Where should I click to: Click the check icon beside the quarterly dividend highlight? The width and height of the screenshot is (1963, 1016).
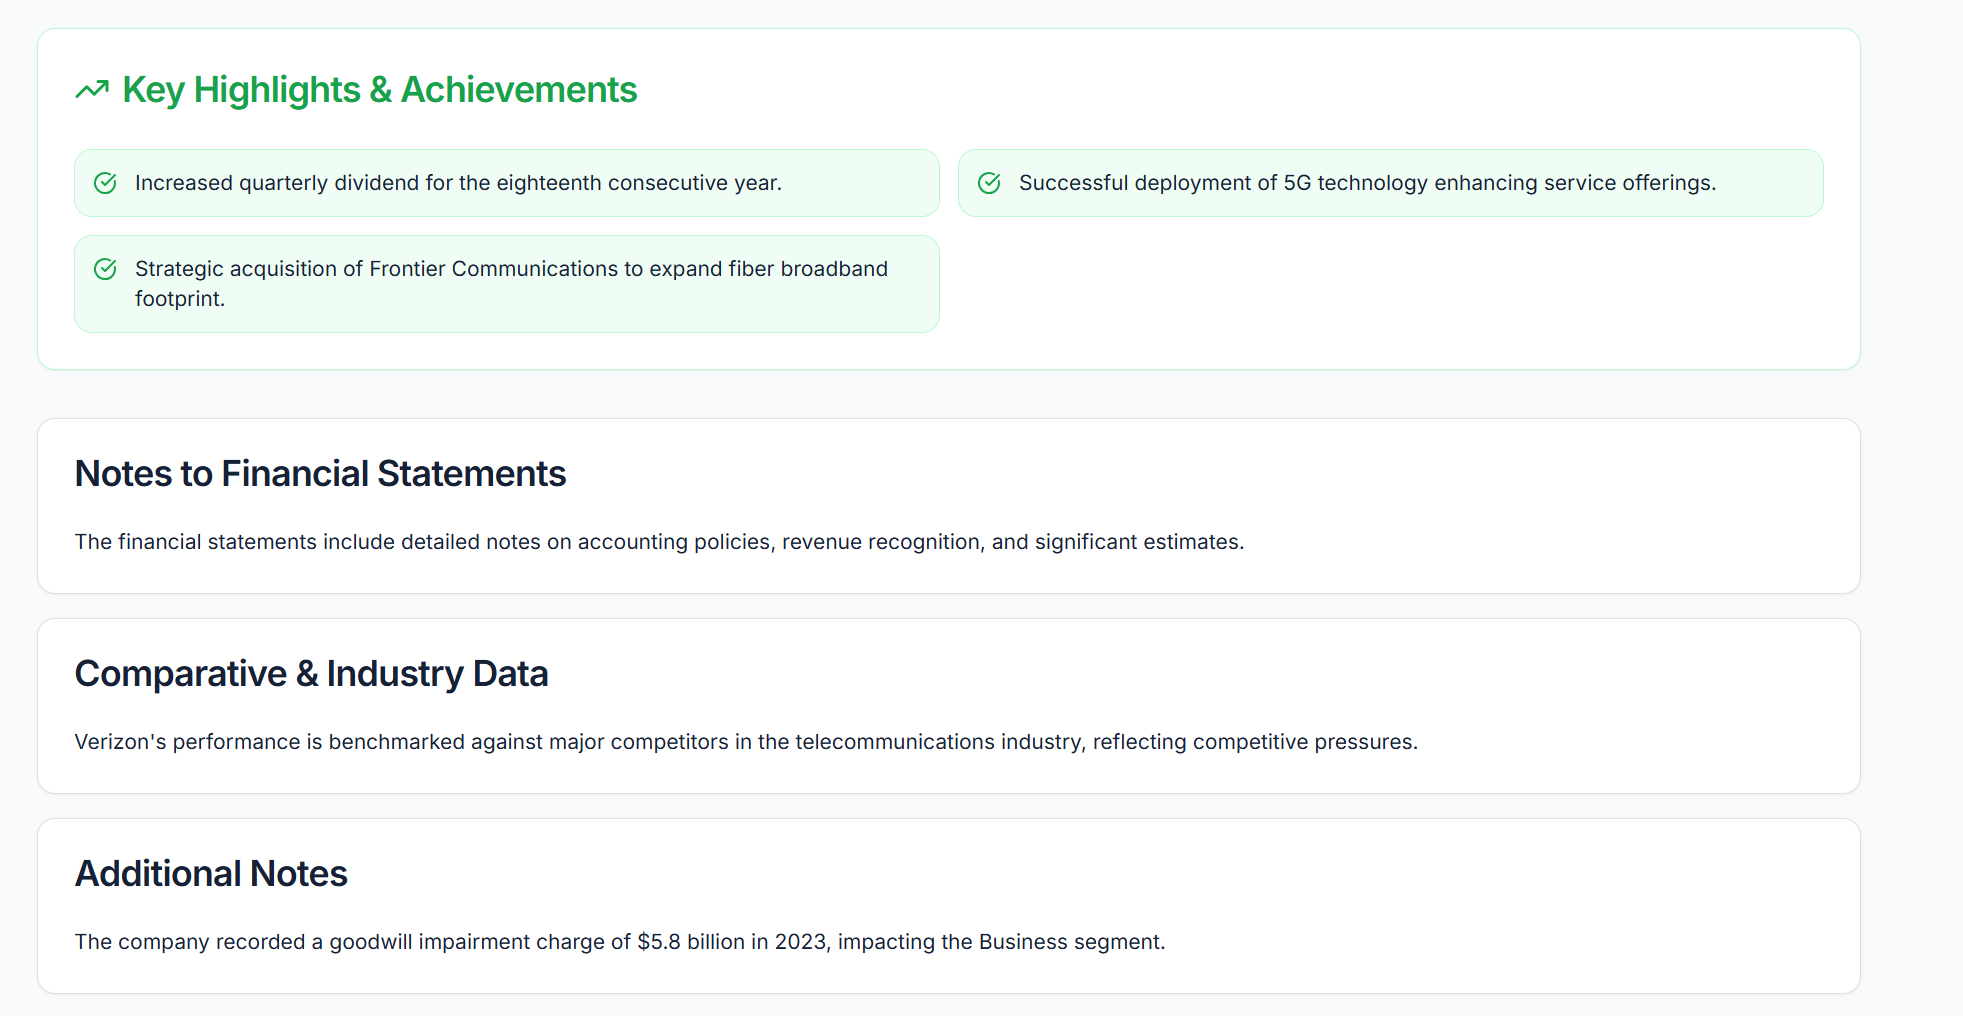tap(105, 183)
